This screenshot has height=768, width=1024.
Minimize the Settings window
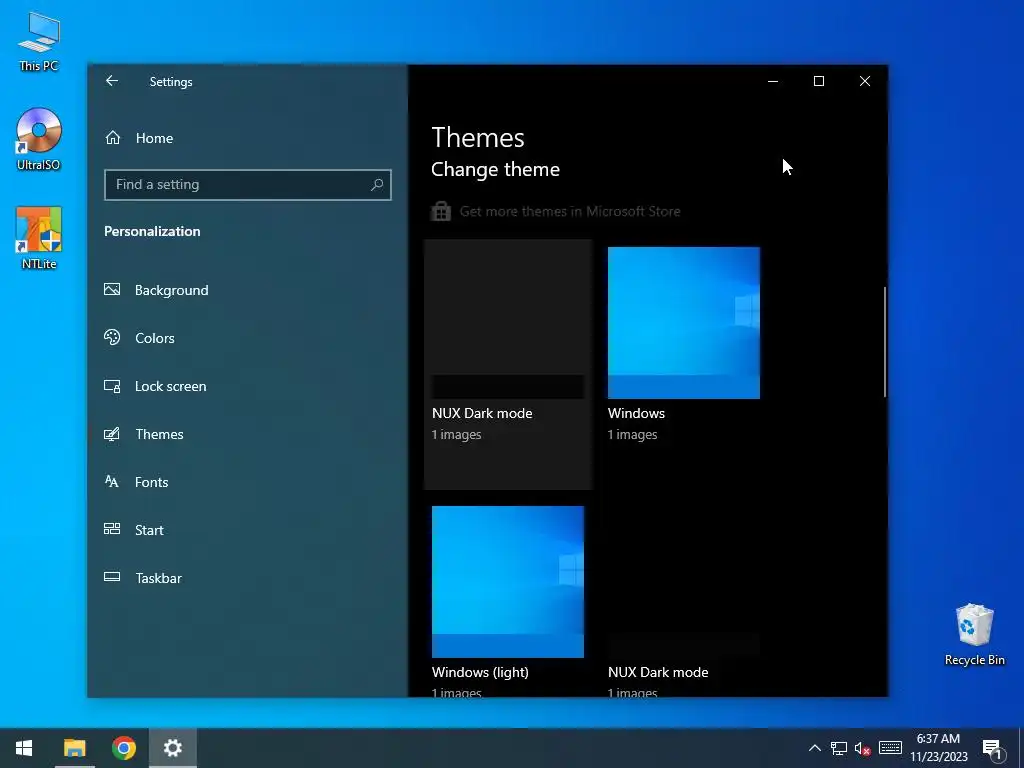pos(773,81)
